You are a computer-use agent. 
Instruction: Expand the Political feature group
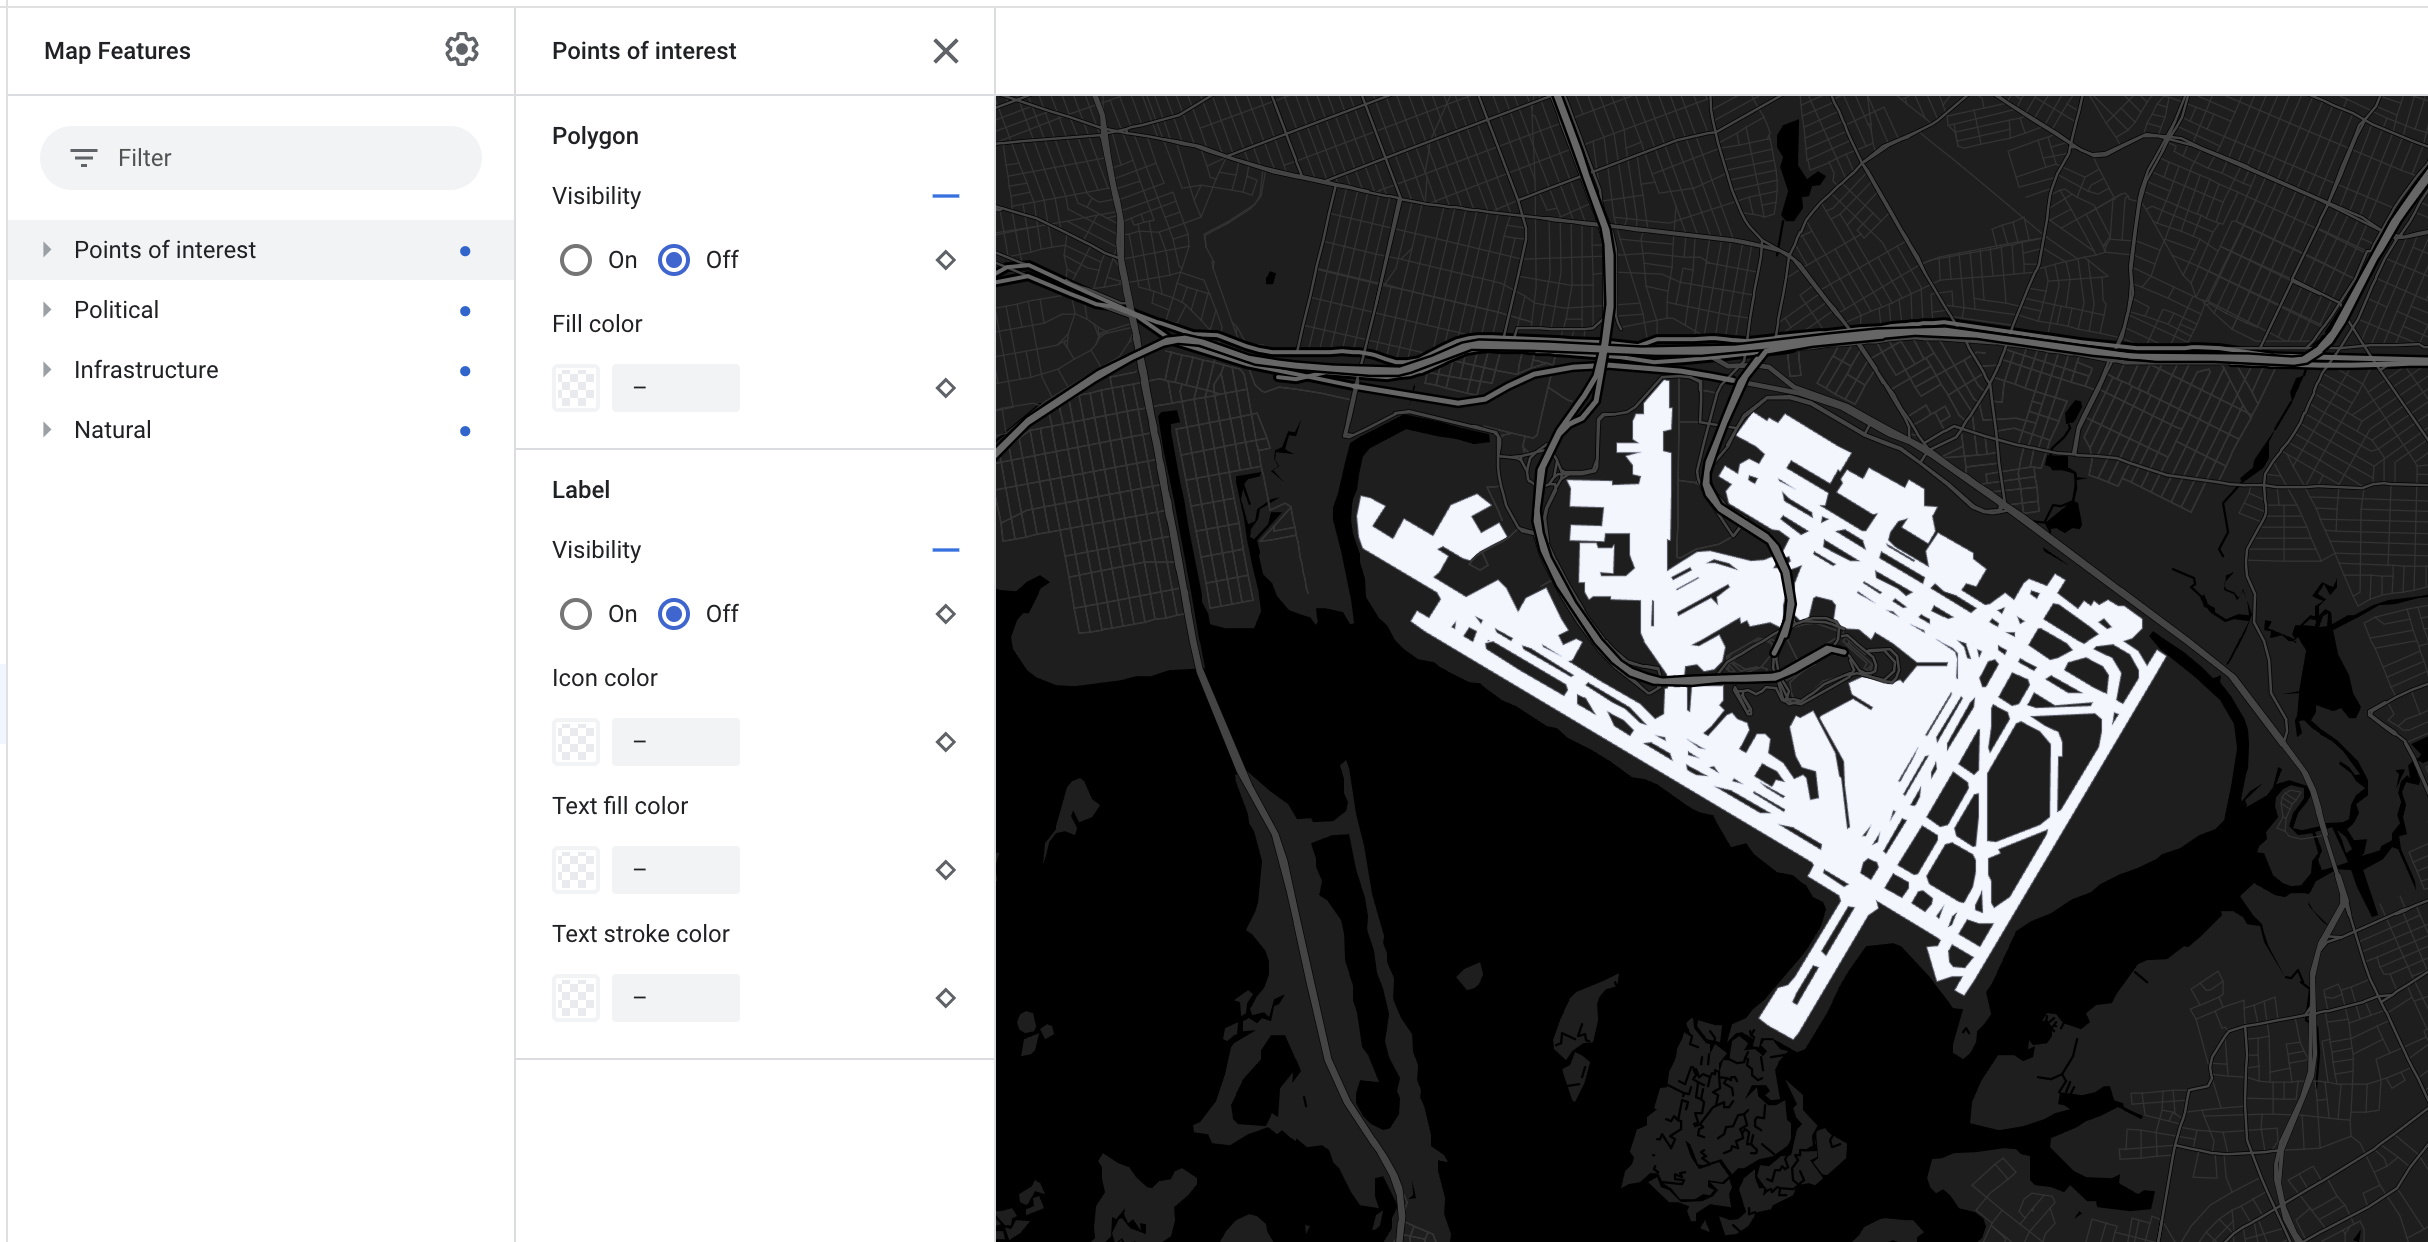point(47,310)
